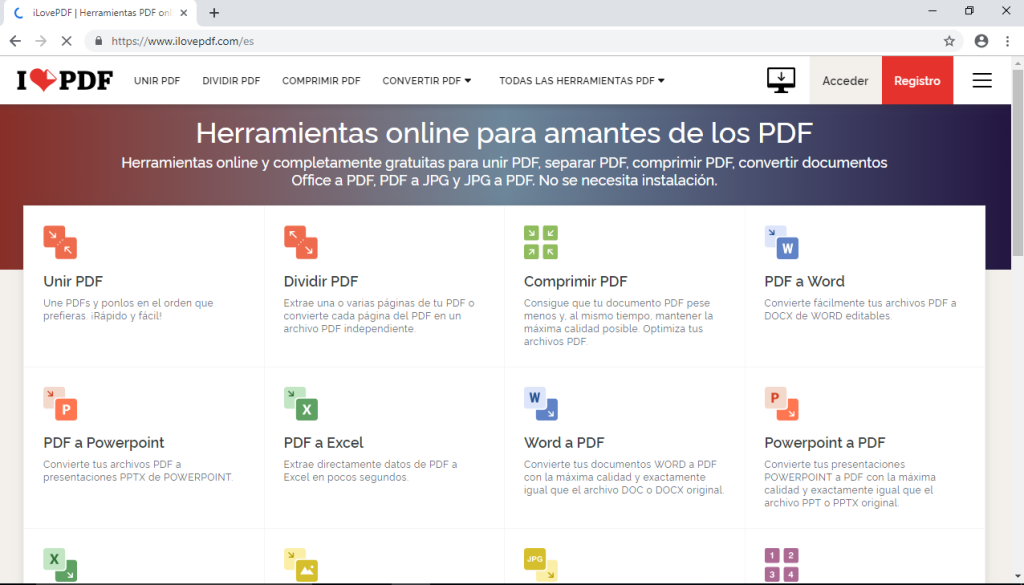Bookmark this page with star icon
Screen dimensions: 1024x585
(x=949, y=41)
